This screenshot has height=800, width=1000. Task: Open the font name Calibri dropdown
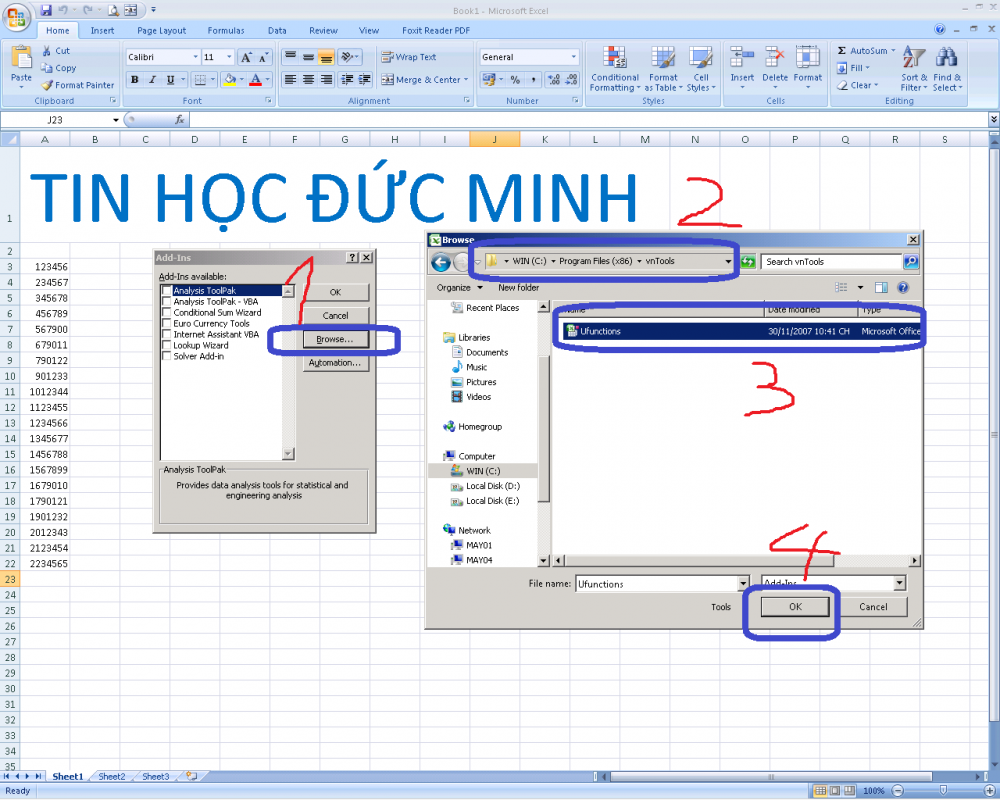click(195, 57)
